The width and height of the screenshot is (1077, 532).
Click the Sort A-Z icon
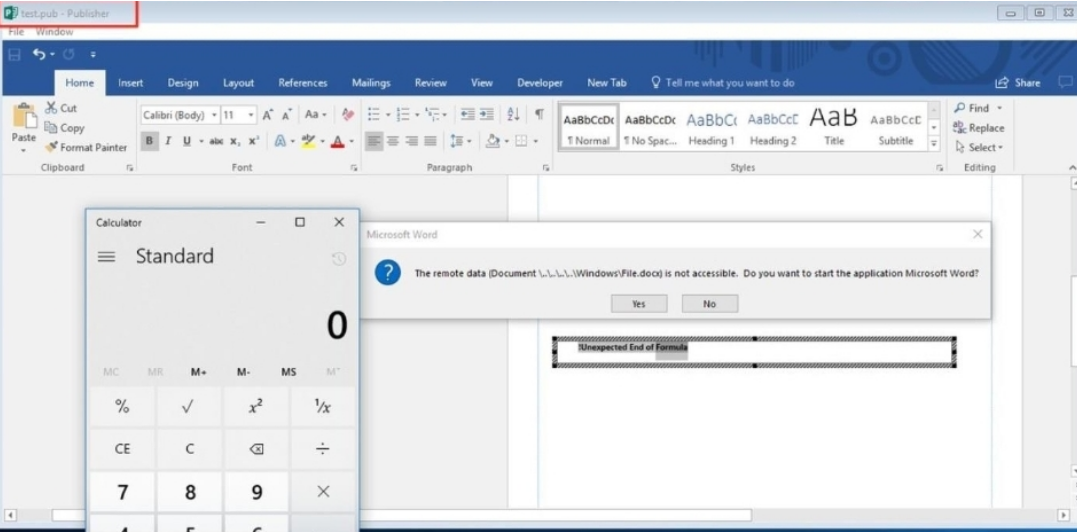[x=514, y=115]
